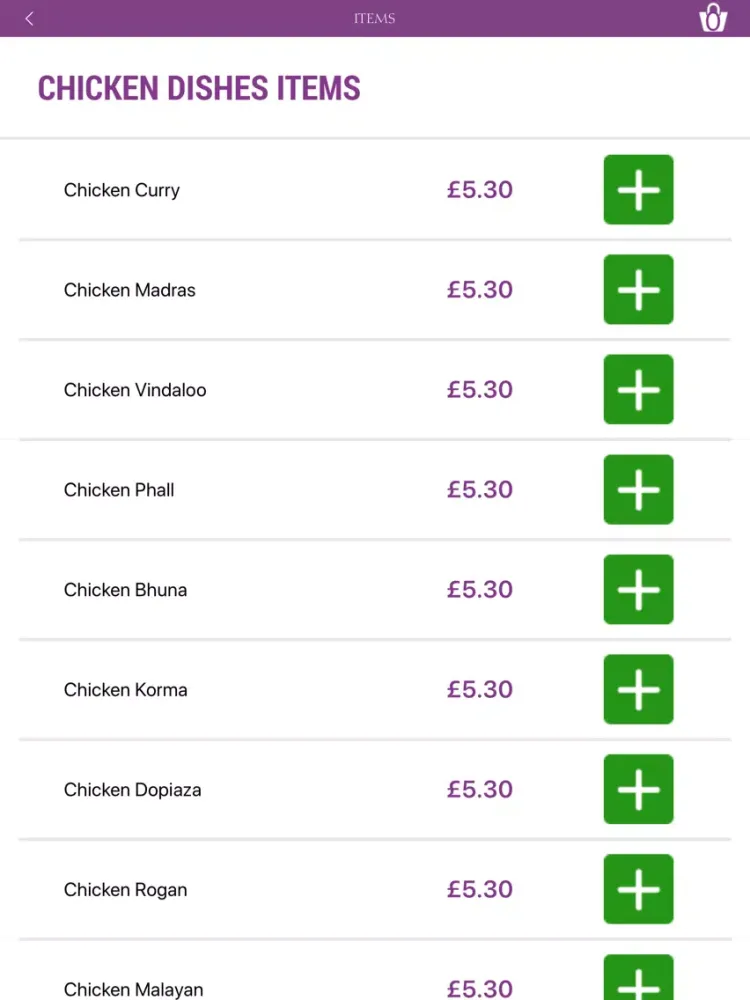Click the Chicken Dishes Items heading
The image size is (750, 1000).
pyautogui.click(x=199, y=88)
